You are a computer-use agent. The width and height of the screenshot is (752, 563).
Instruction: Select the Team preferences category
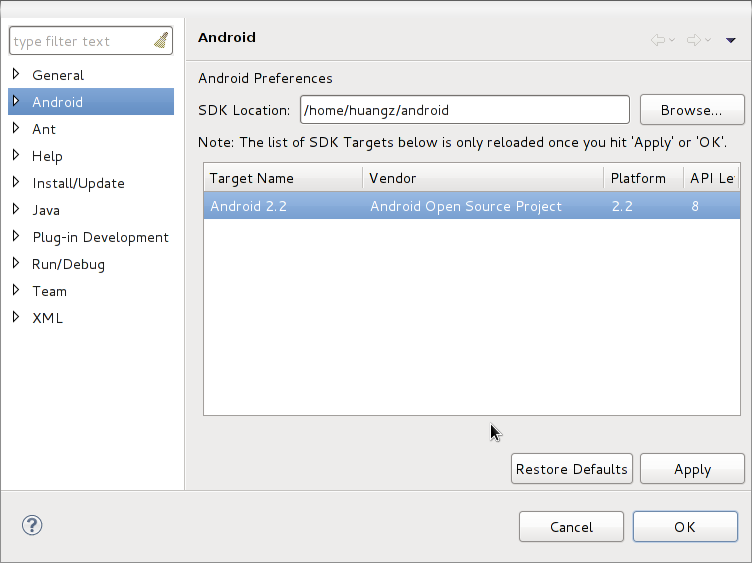click(x=49, y=291)
